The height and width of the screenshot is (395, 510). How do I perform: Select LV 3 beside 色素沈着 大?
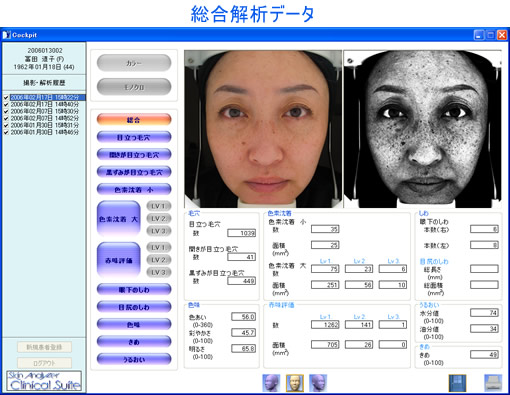coord(159,231)
